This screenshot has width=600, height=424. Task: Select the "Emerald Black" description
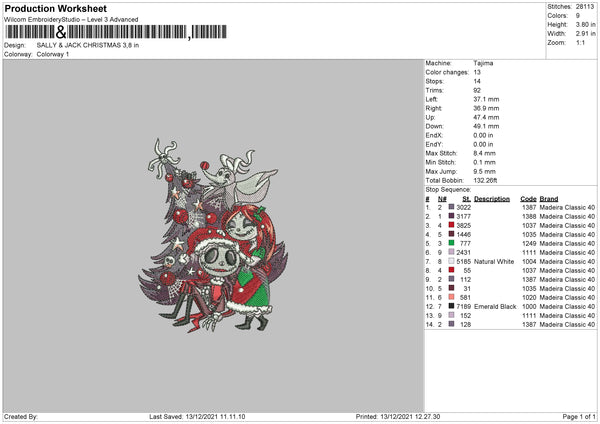pos(495,307)
